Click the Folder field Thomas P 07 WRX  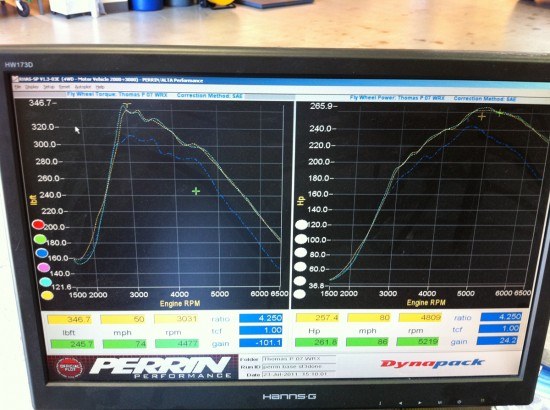click(299, 359)
